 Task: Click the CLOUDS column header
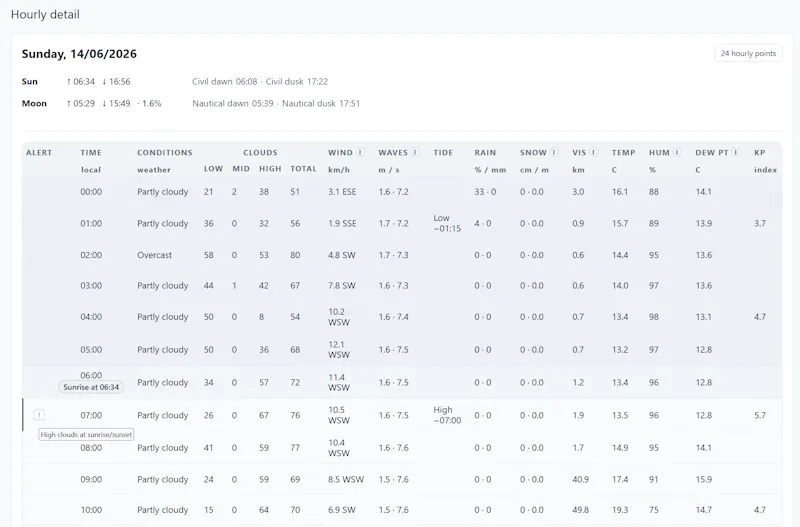[x=260, y=153]
